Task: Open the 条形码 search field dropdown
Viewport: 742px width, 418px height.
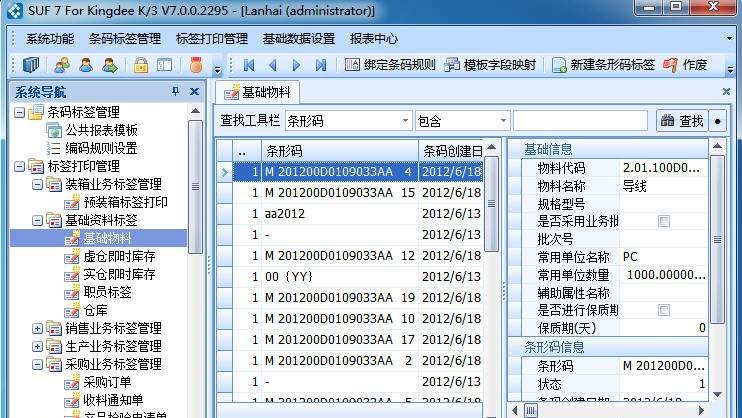Action: pos(405,121)
